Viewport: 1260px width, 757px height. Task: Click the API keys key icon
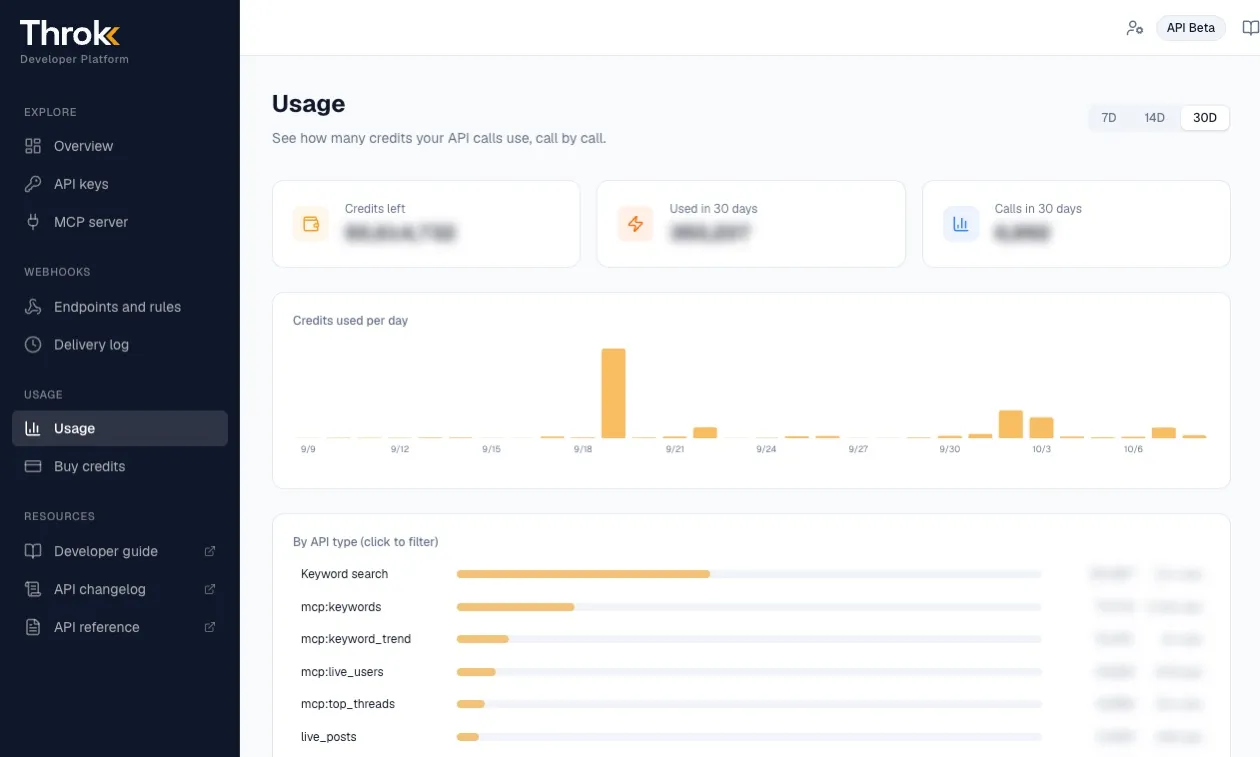click(33, 184)
